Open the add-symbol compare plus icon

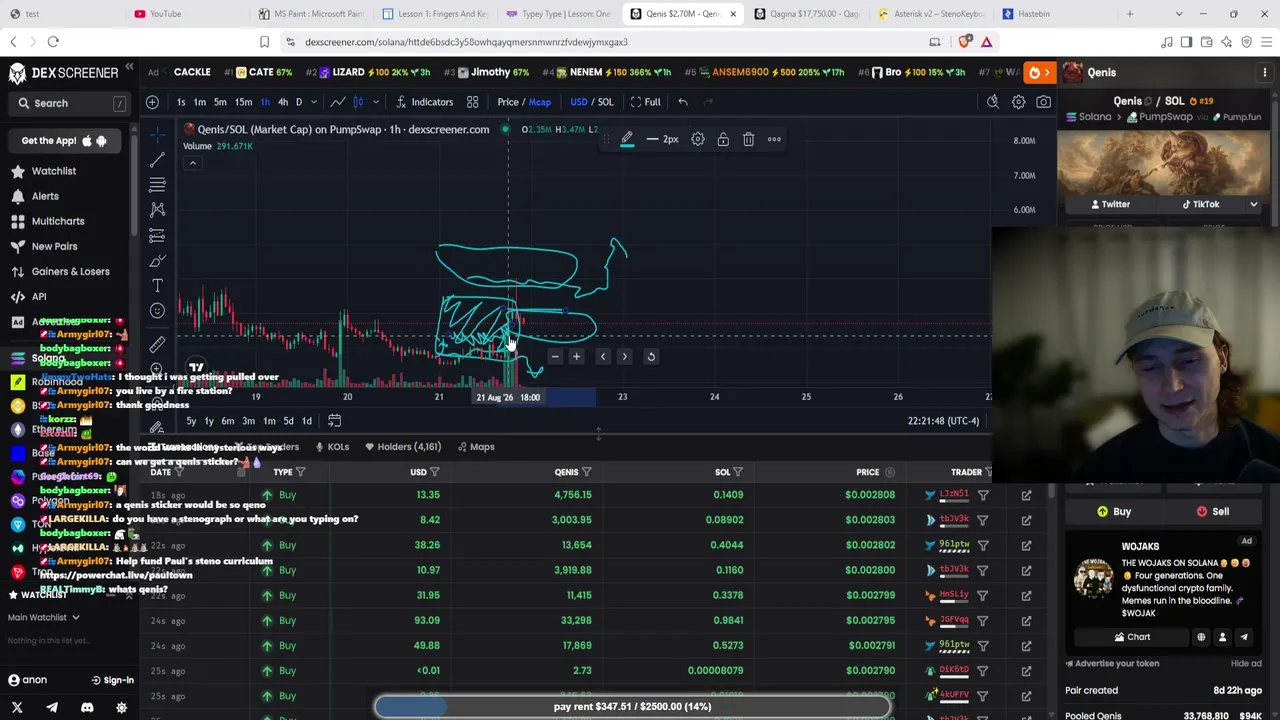click(152, 102)
